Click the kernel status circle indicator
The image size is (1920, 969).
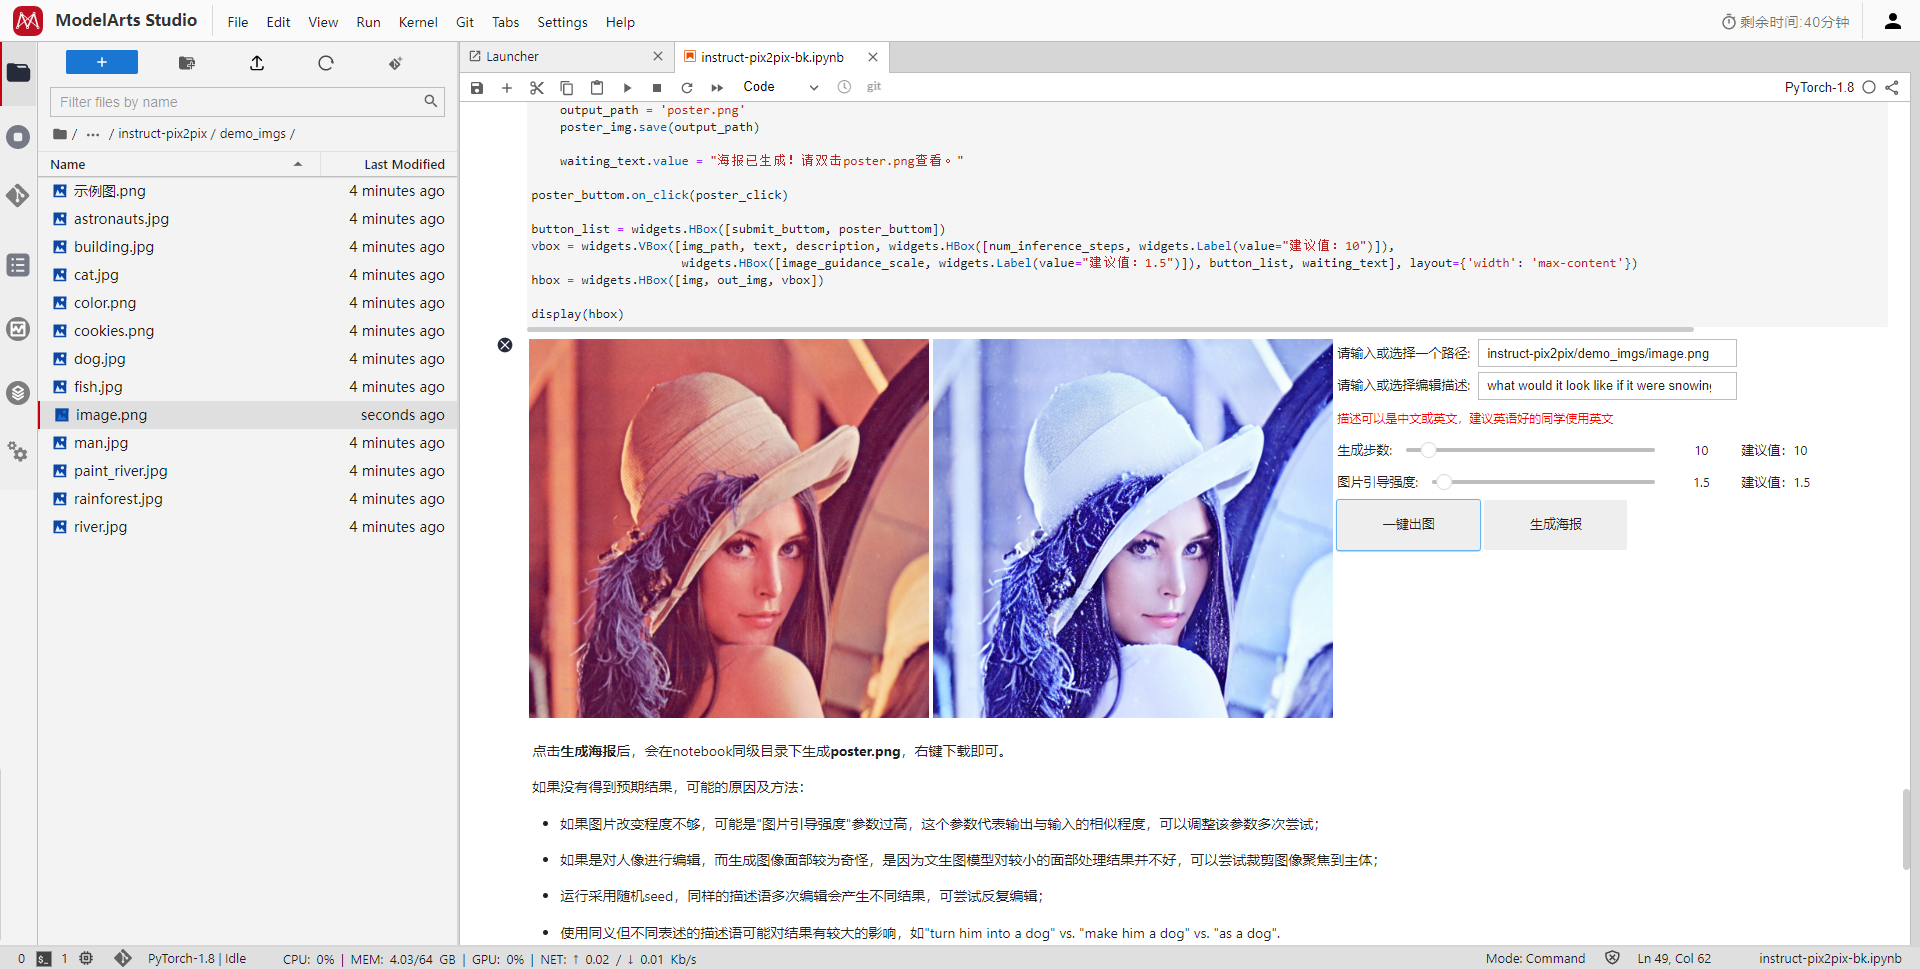click(1869, 87)
